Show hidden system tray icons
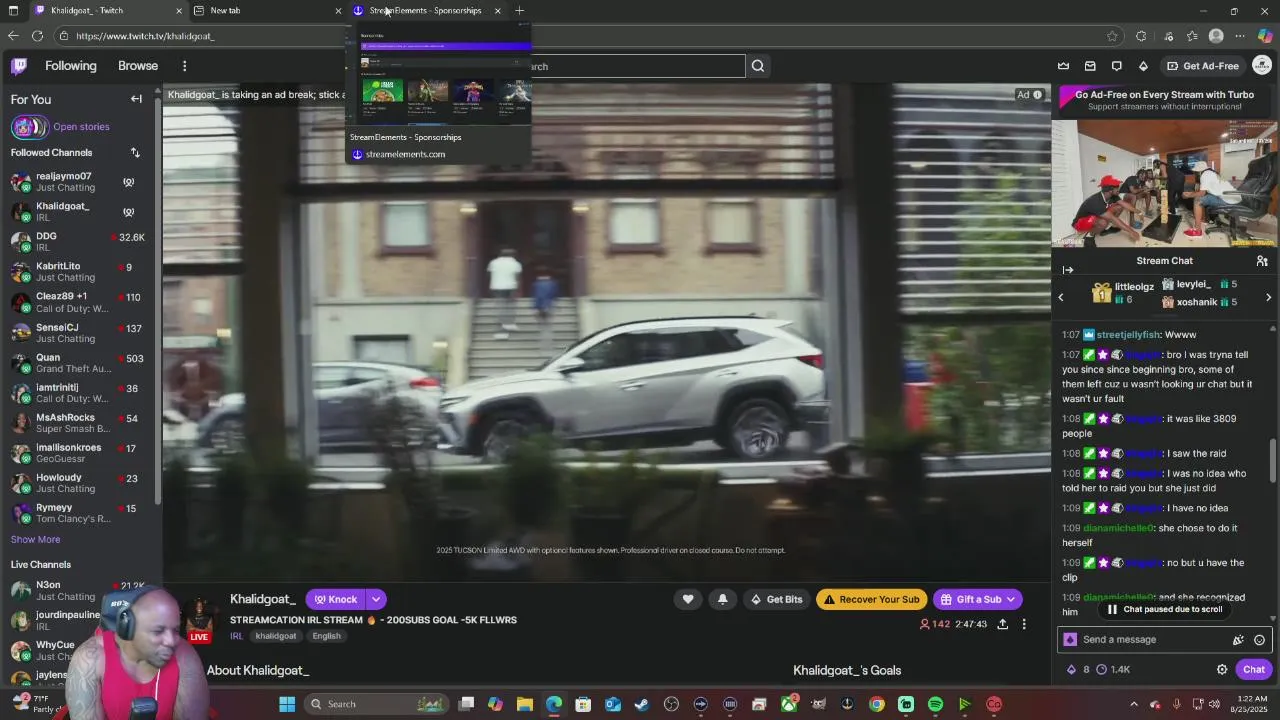 pos(1133,704)
